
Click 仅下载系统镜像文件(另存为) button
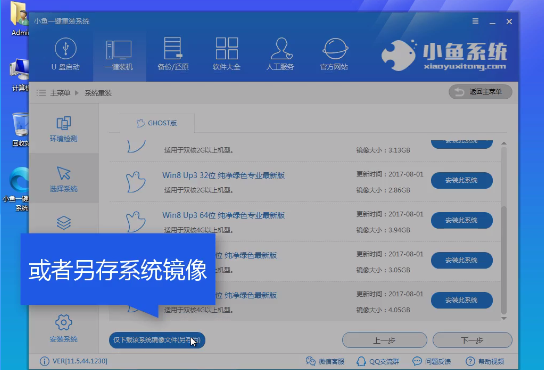tap(157, 340)
